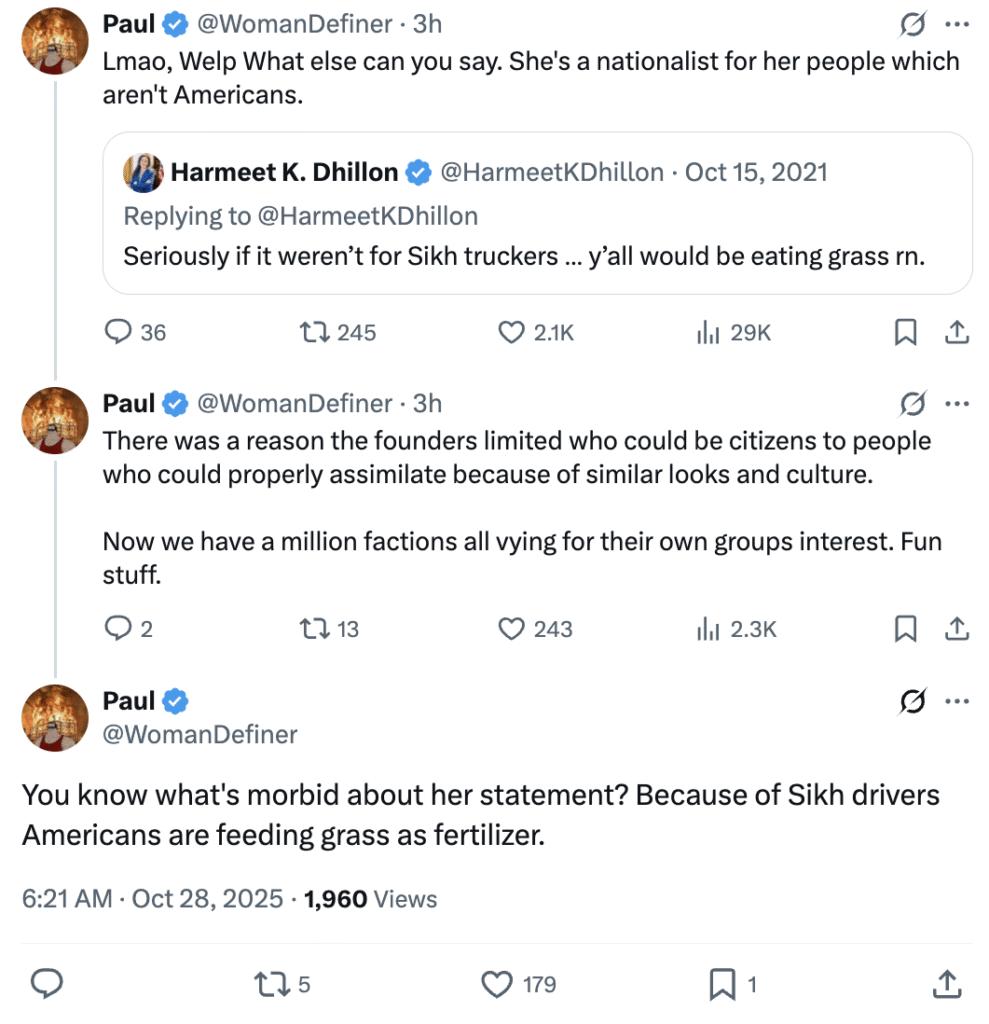Screen dimensions: 989x1024
Task: Open Grok icon on first tweet
Action: [x=912, y=24]
